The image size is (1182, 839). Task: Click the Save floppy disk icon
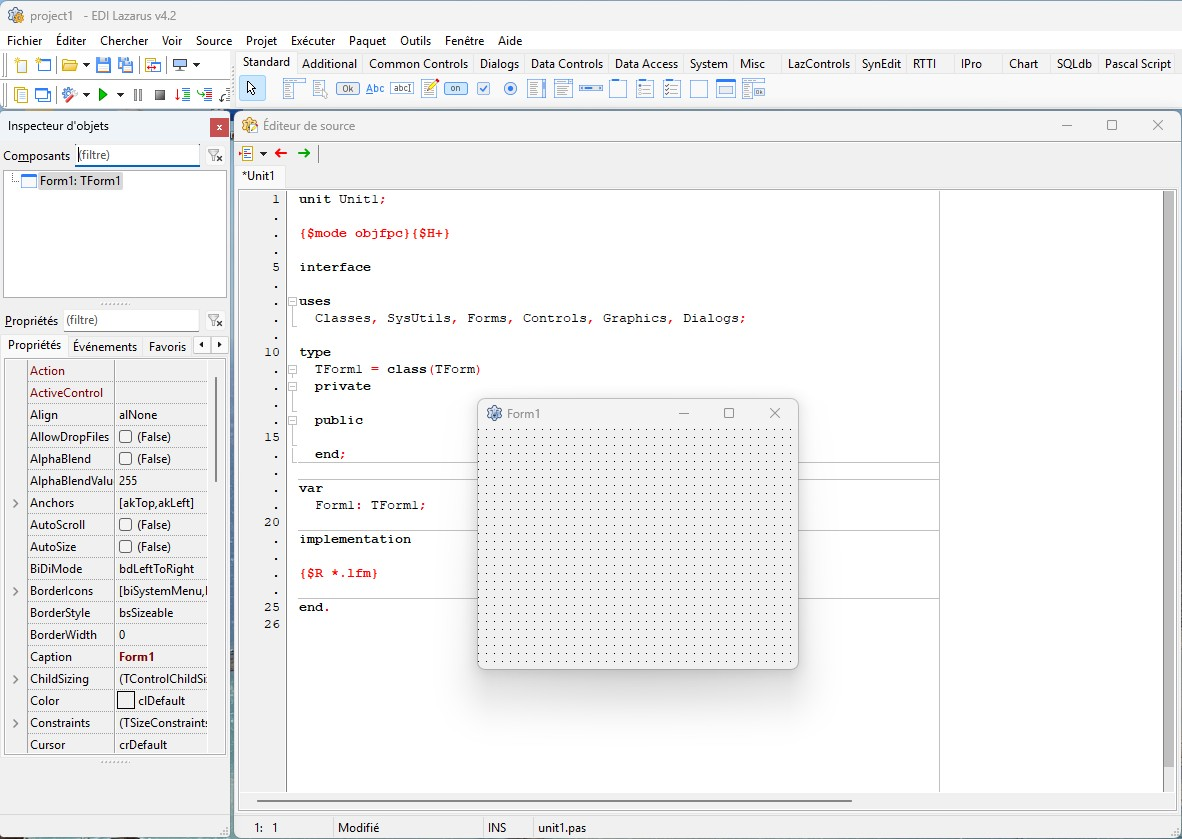[103, 65]
